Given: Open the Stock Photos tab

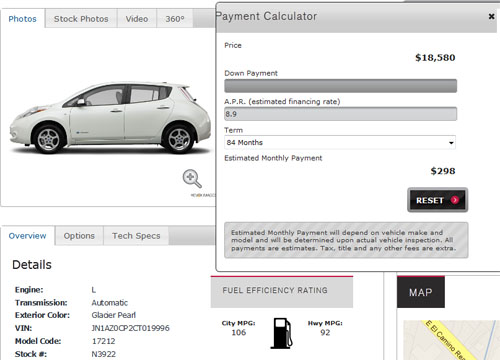Looking at the screenshot, I should click(81, 19).
